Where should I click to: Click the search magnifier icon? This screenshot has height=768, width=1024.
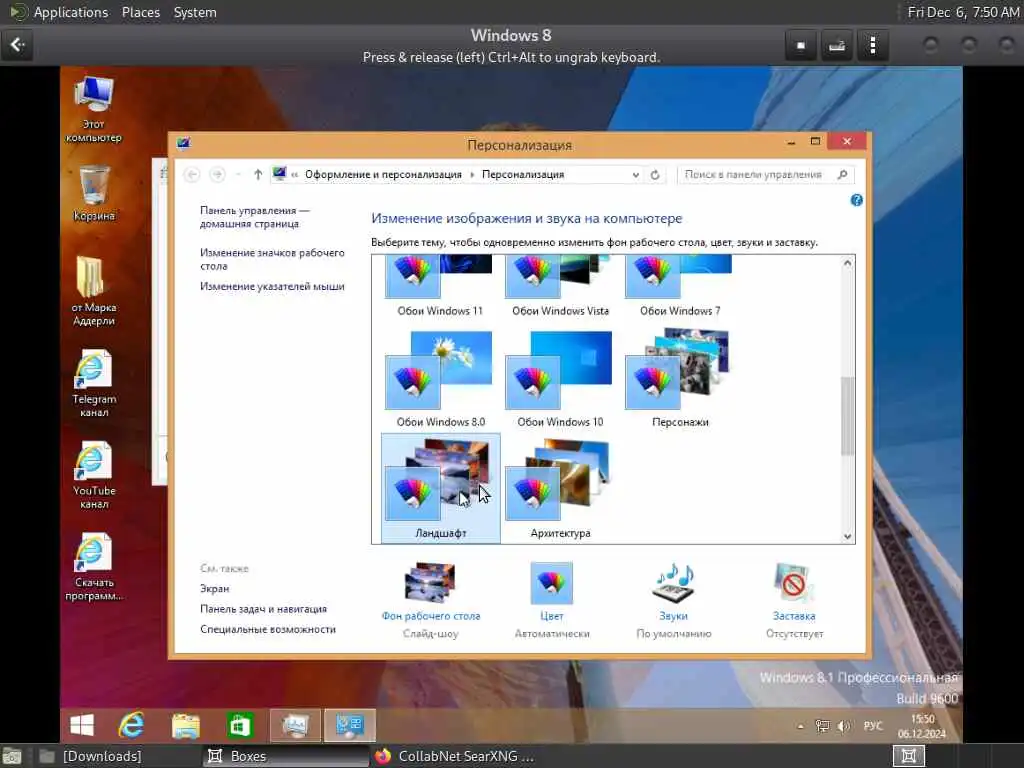point(842,174)
